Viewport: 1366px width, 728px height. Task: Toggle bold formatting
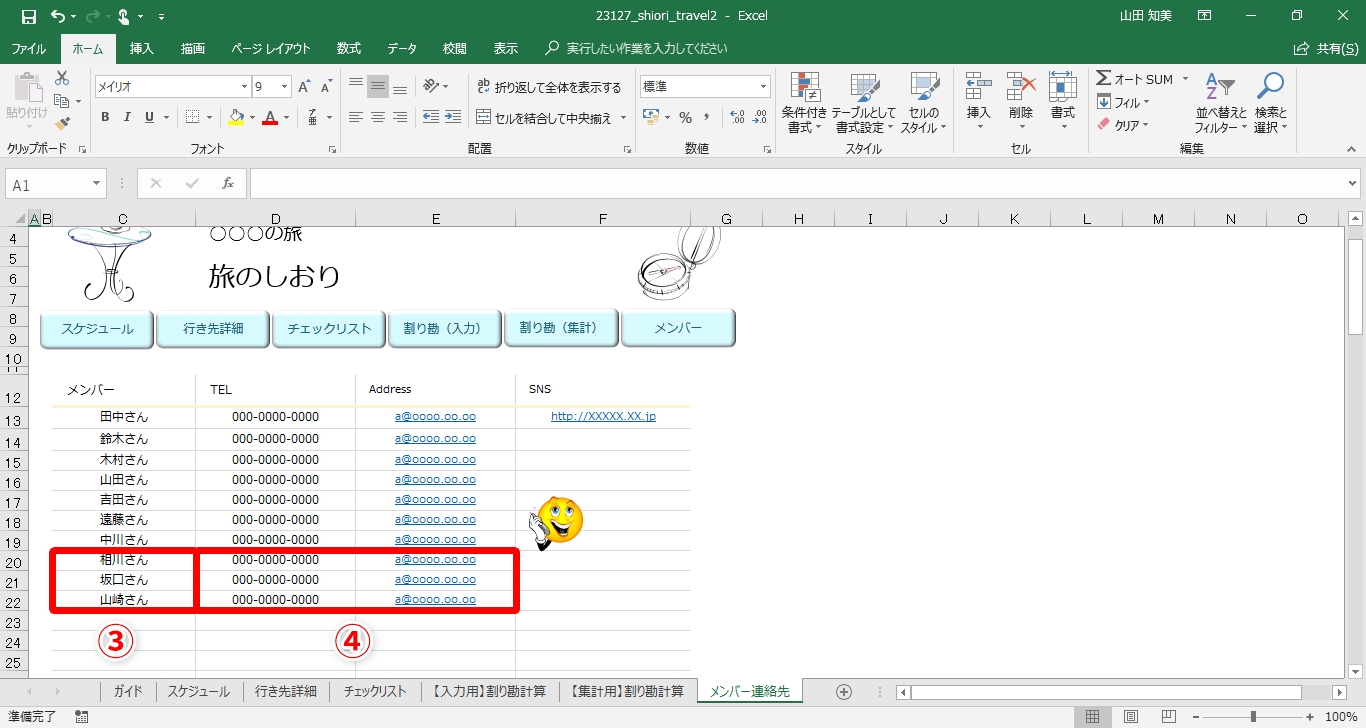point(105,117)
